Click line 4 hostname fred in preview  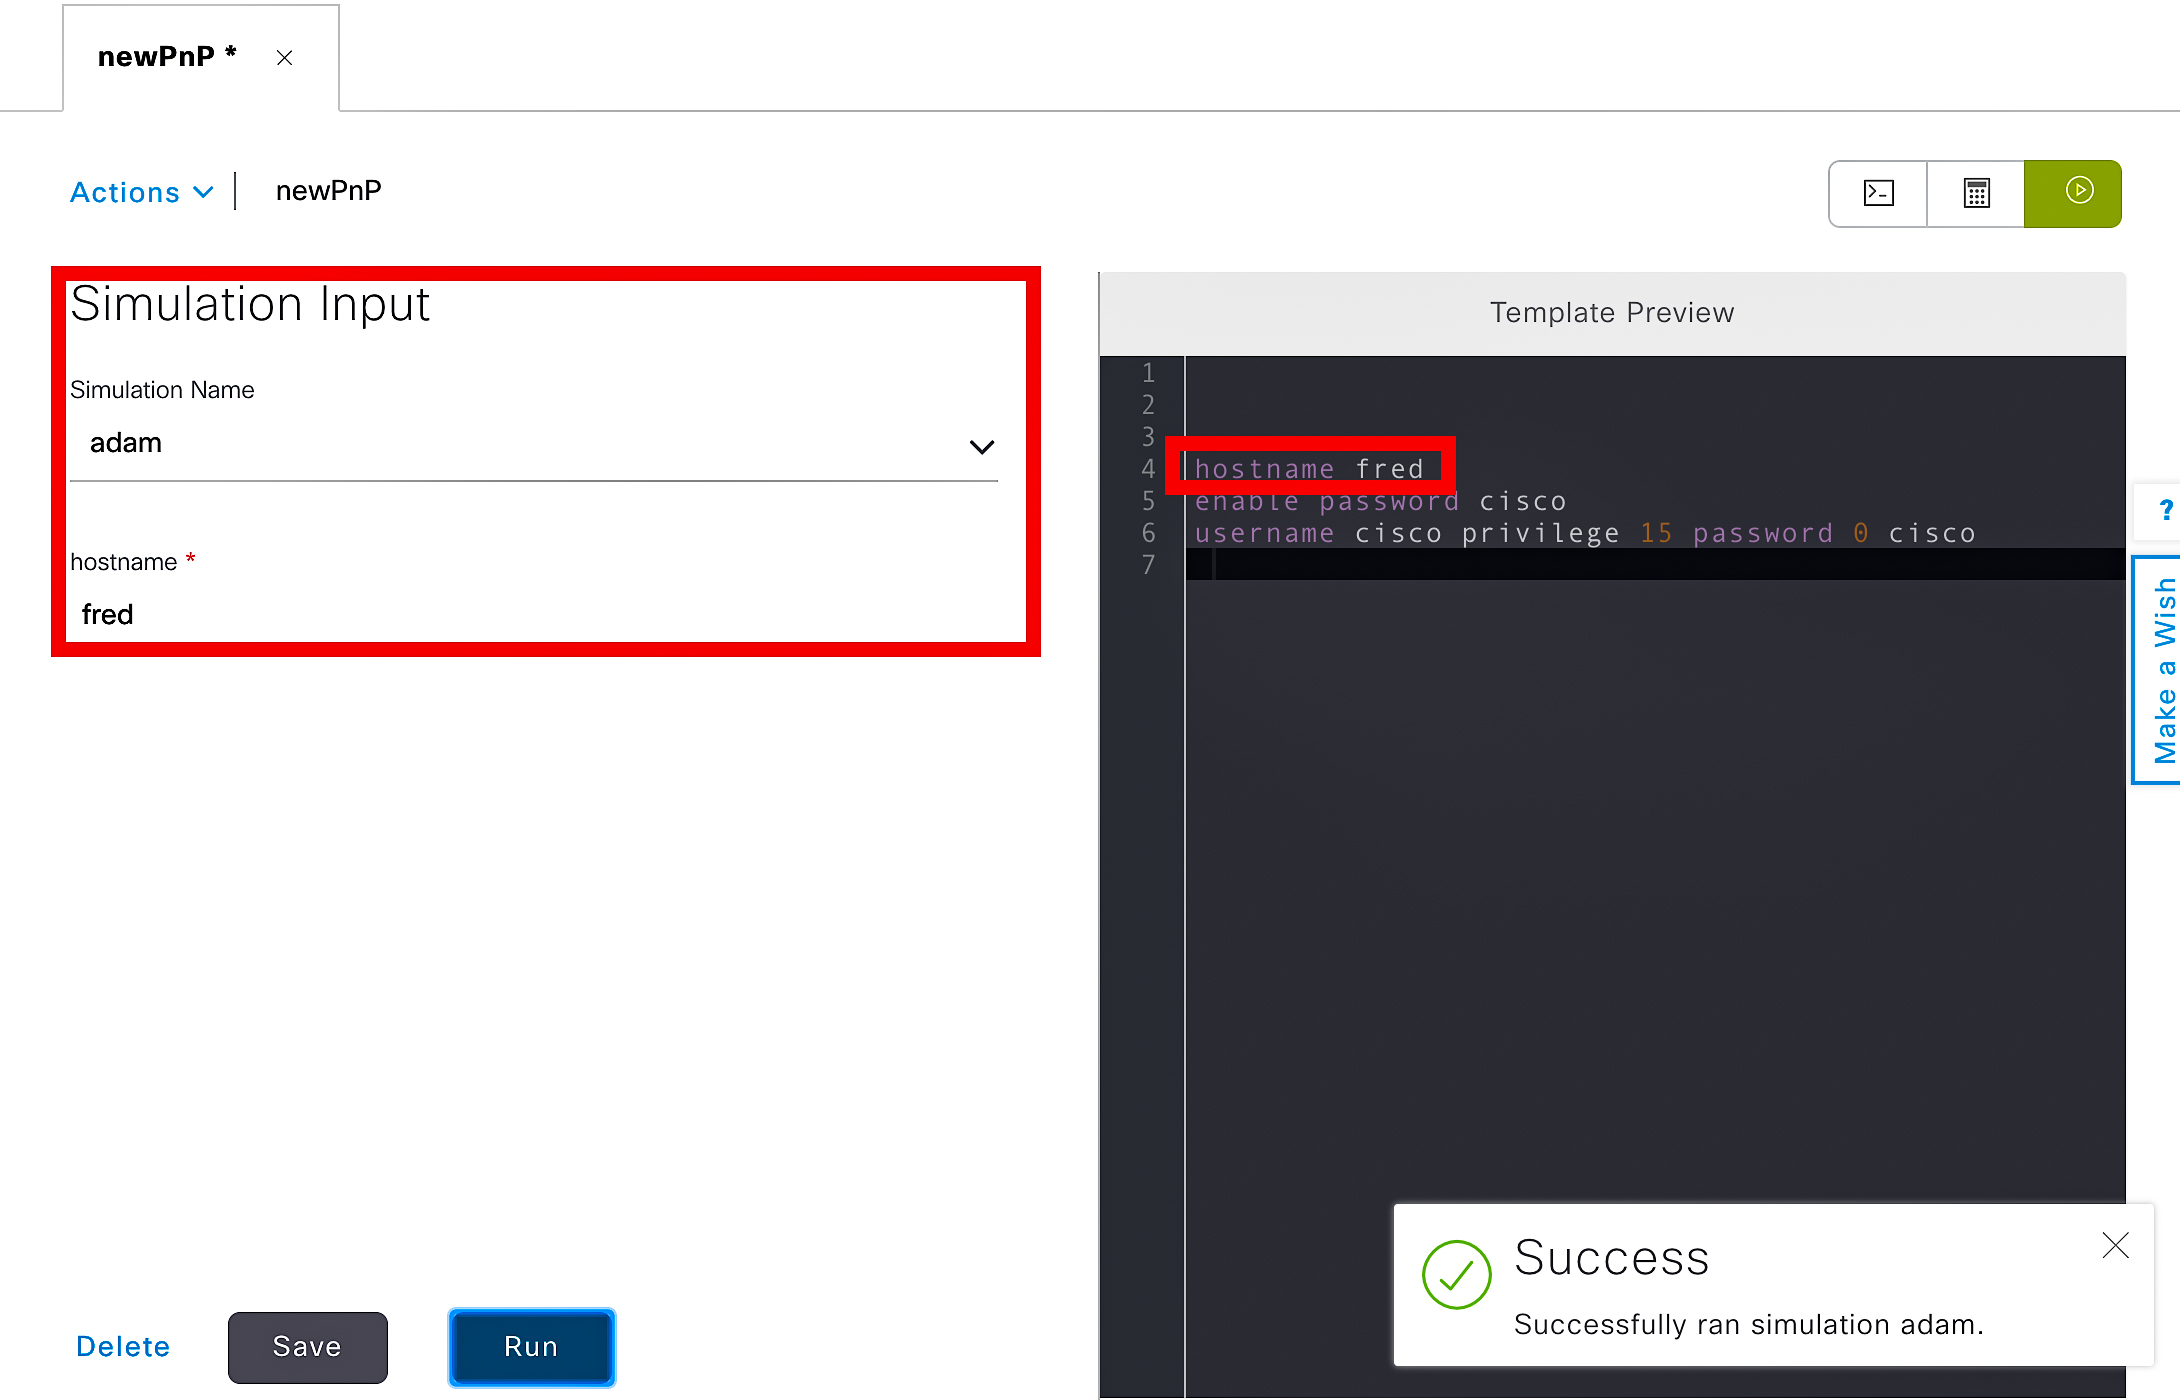click(1309, 468)
